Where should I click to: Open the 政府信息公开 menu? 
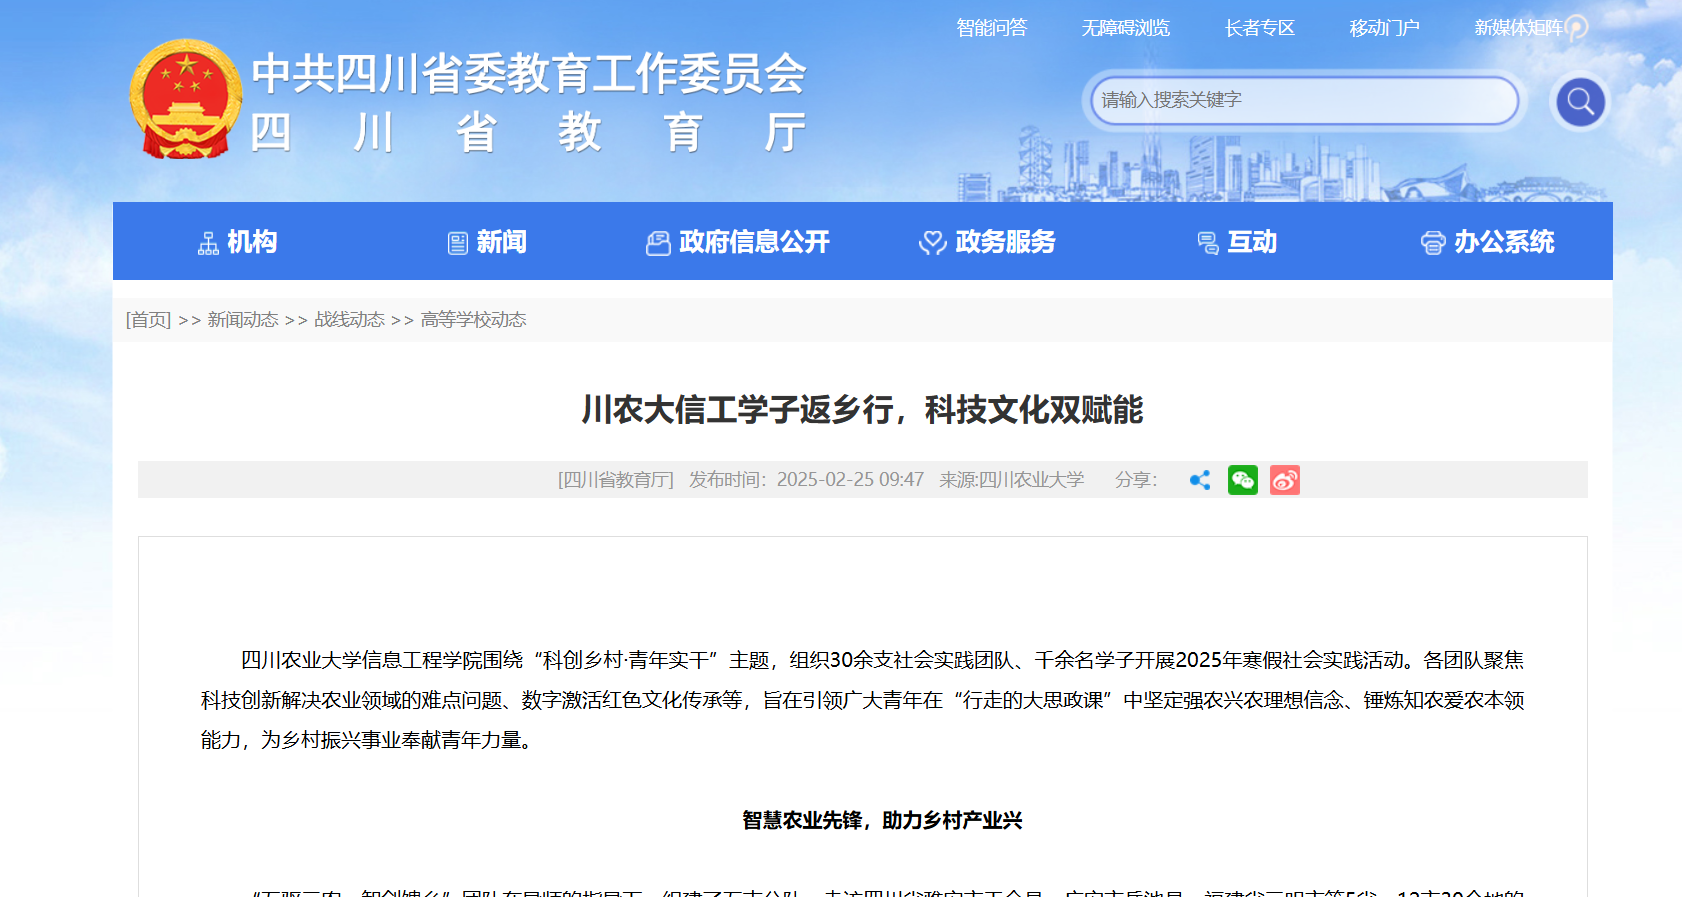point(753,242)
